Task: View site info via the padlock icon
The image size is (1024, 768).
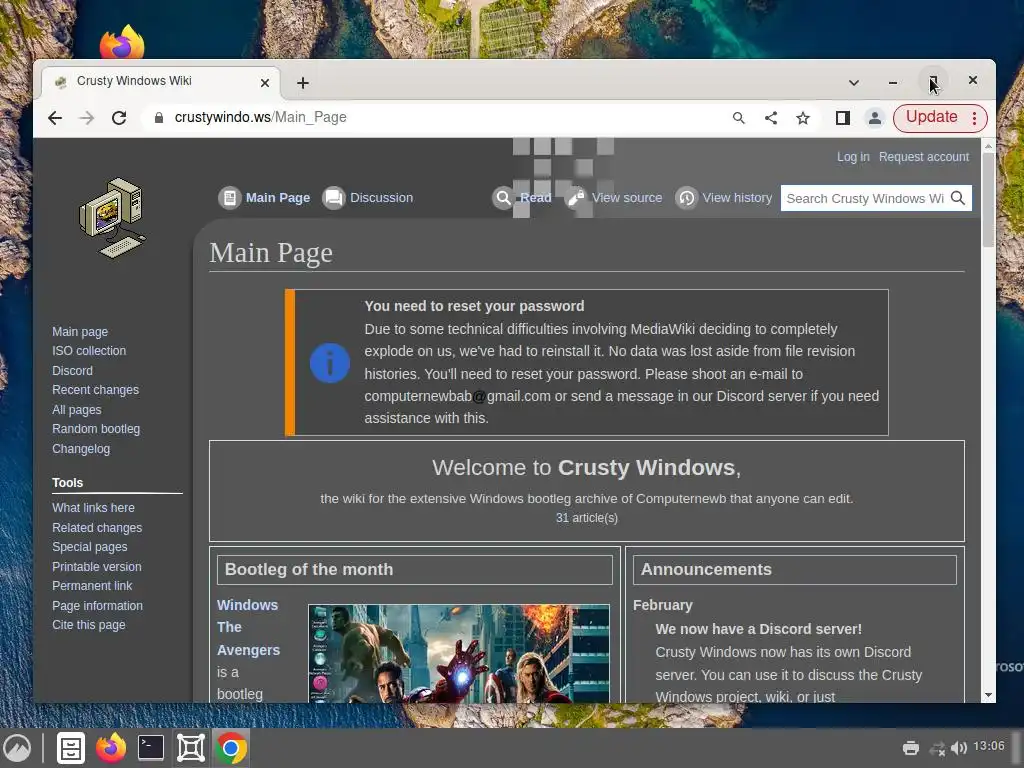Action: pos(158,118)
